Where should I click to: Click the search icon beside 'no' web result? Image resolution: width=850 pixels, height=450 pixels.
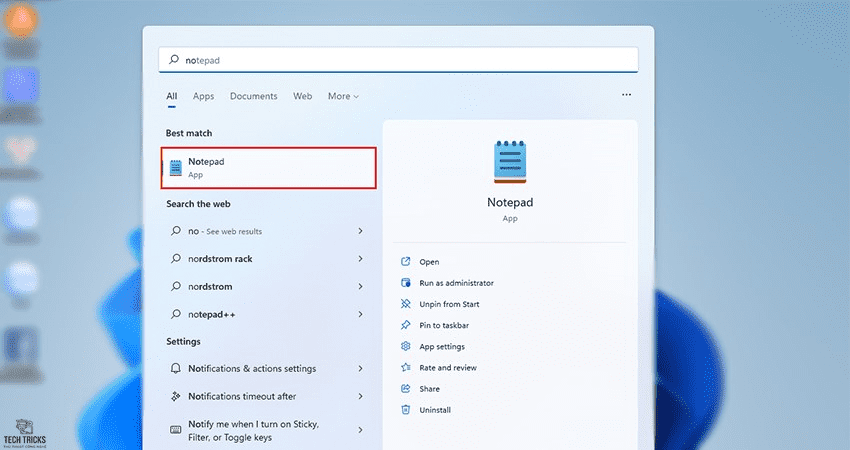176,230
